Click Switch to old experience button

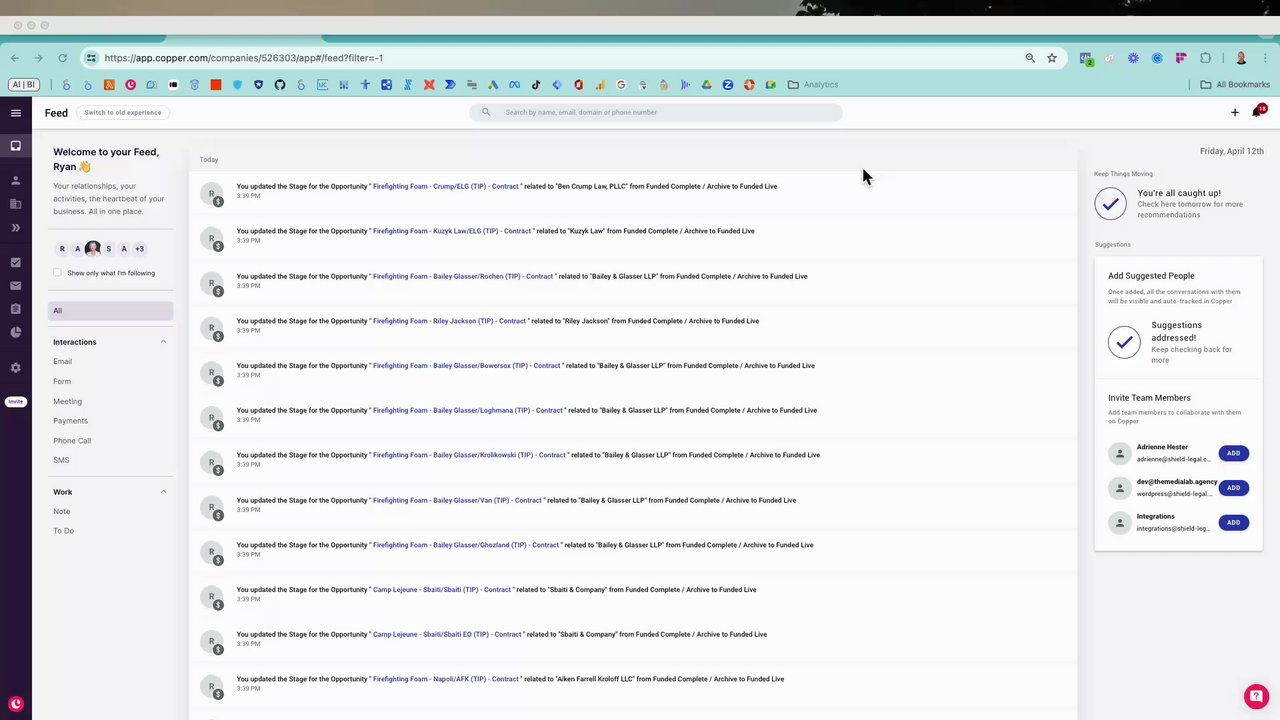122,113
